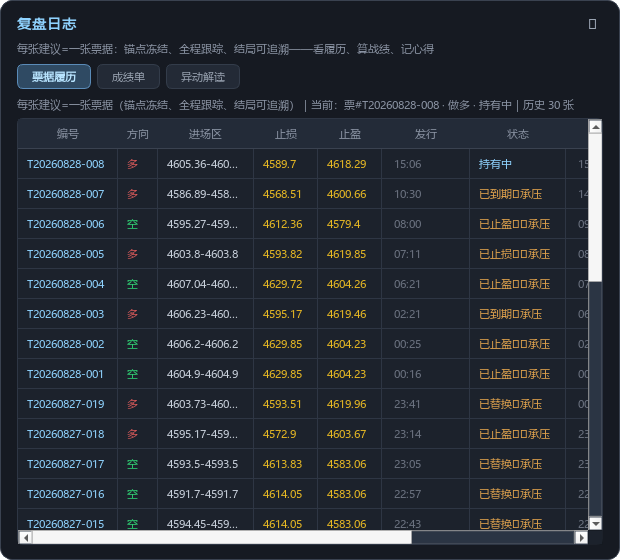Select ticket T20260827-015

point(66,524)
